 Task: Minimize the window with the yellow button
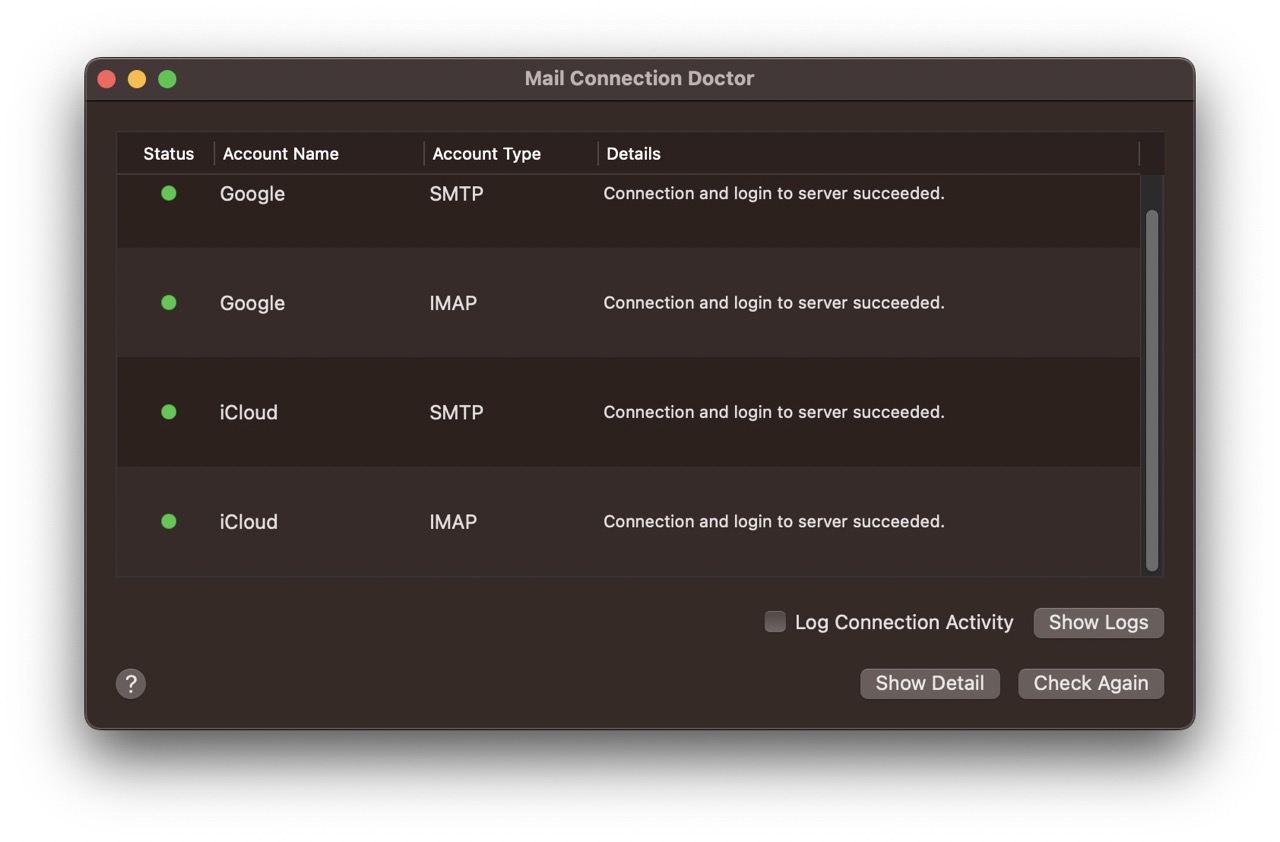[x=137, y=79]
